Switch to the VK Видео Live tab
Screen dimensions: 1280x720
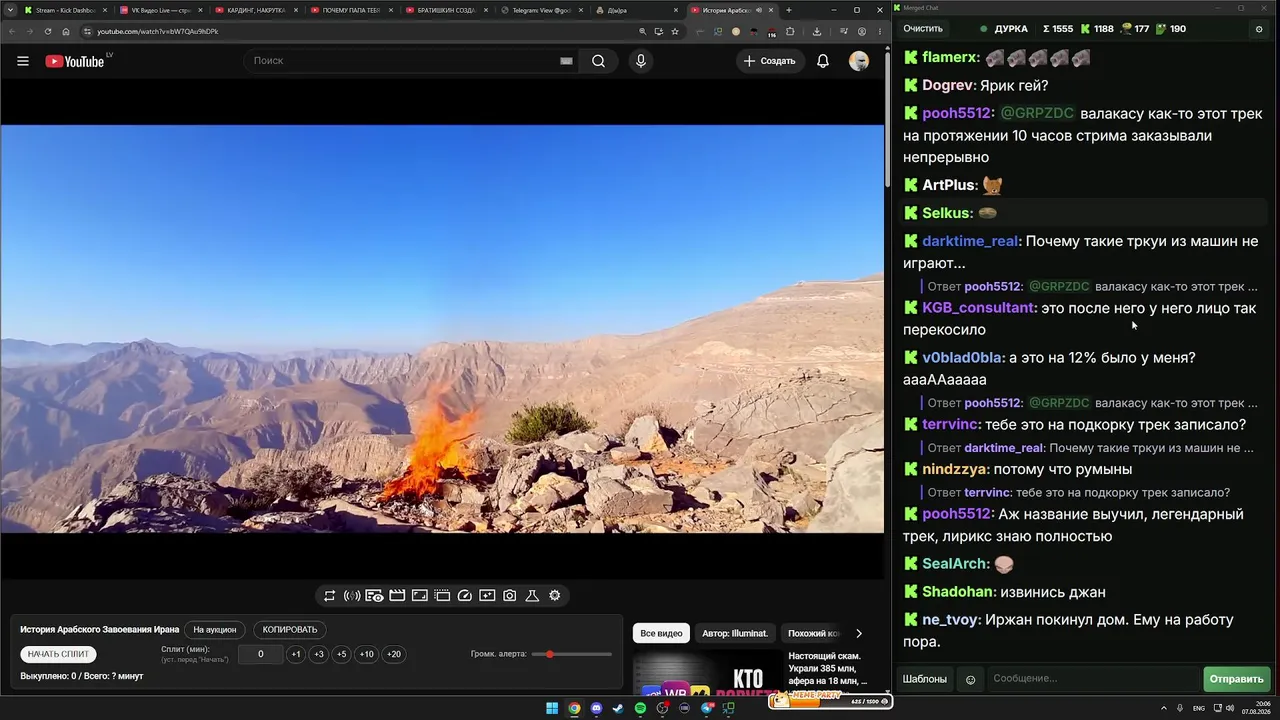tap(160, 10)
